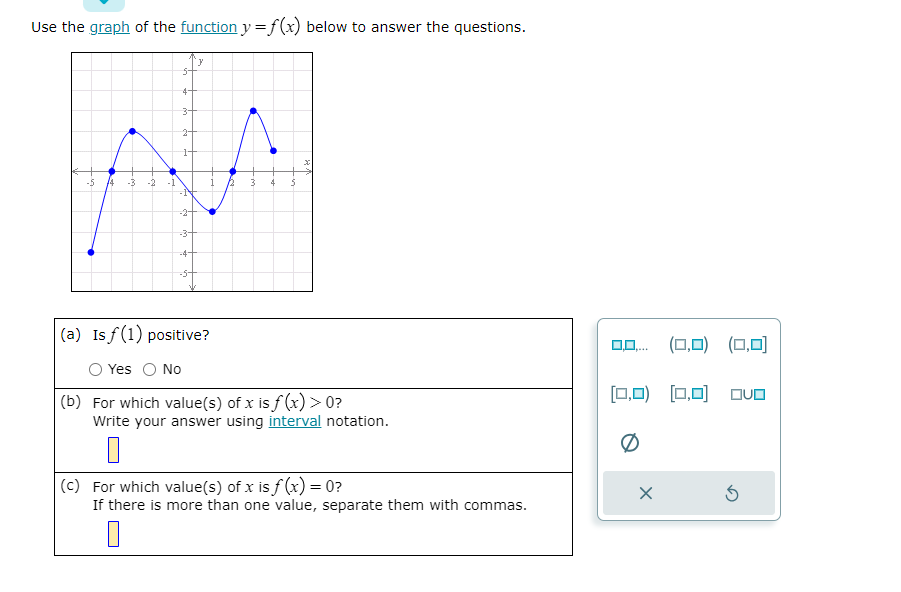Select the half-open interval (□,□] template
This screenshot has width=901, height=592.
point(747,343)
